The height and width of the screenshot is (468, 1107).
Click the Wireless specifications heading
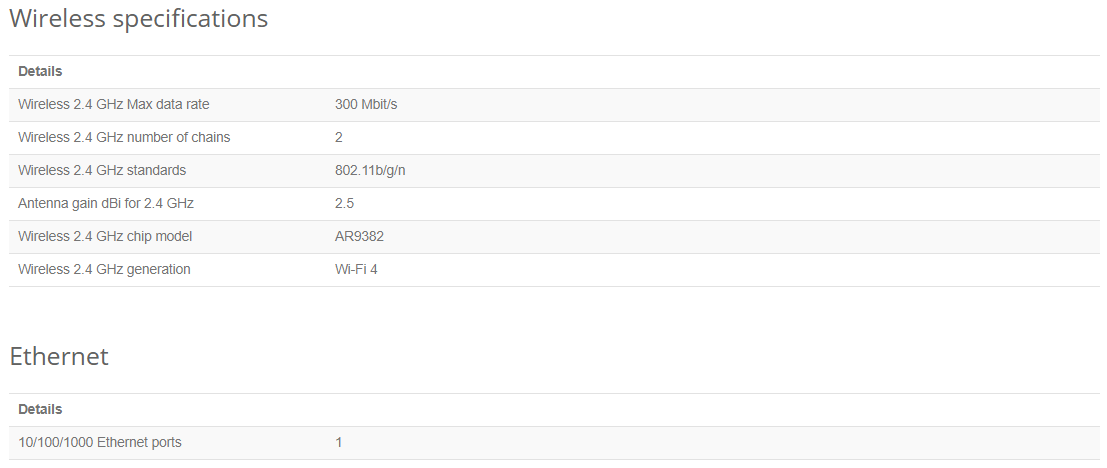coord(138,18)
